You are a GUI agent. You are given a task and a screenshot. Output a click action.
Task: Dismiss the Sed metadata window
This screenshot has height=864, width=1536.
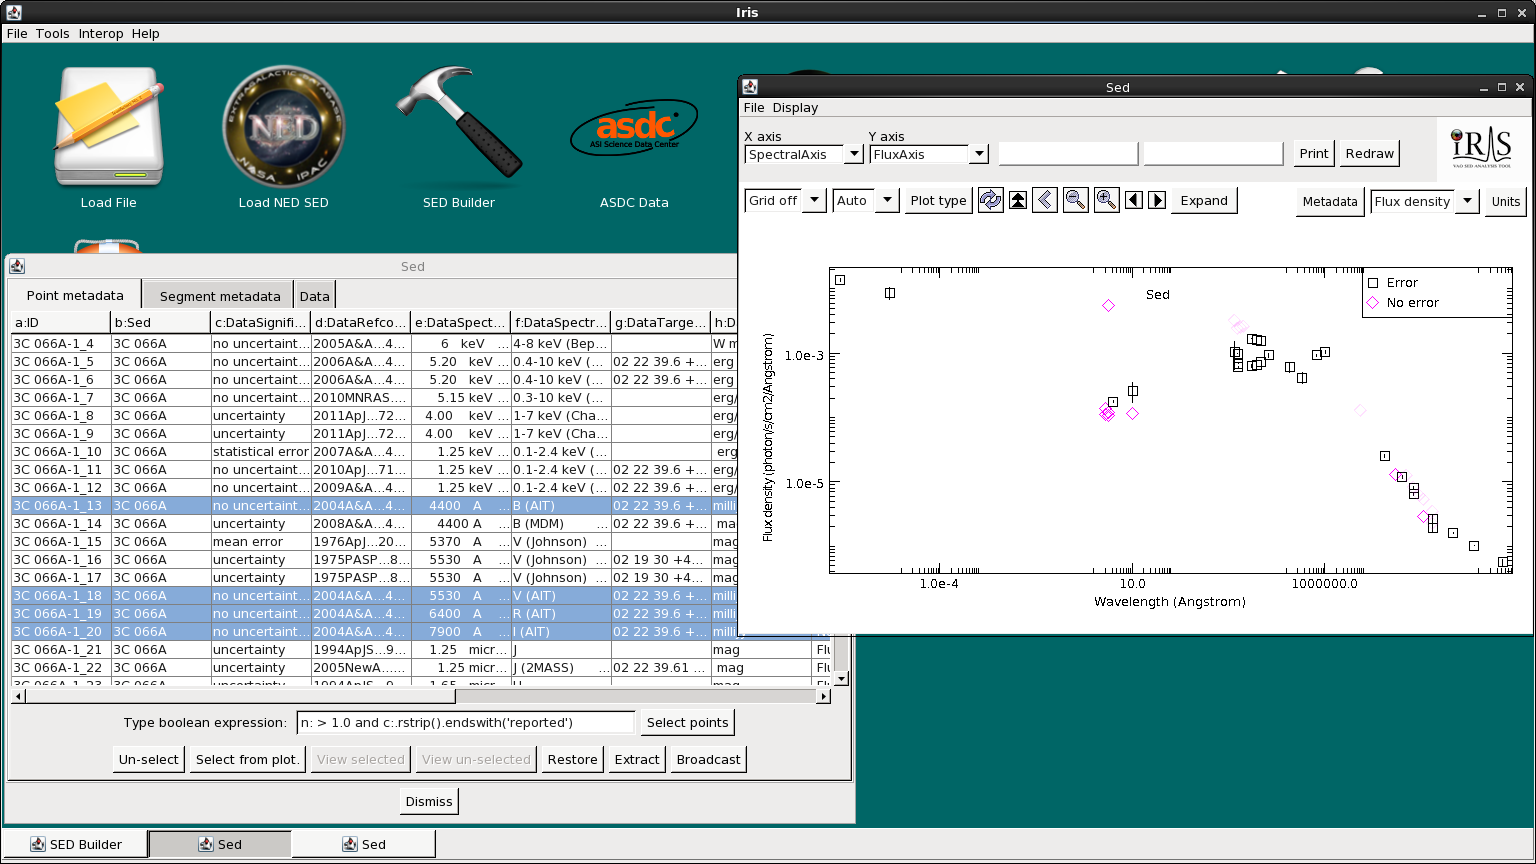429,801
